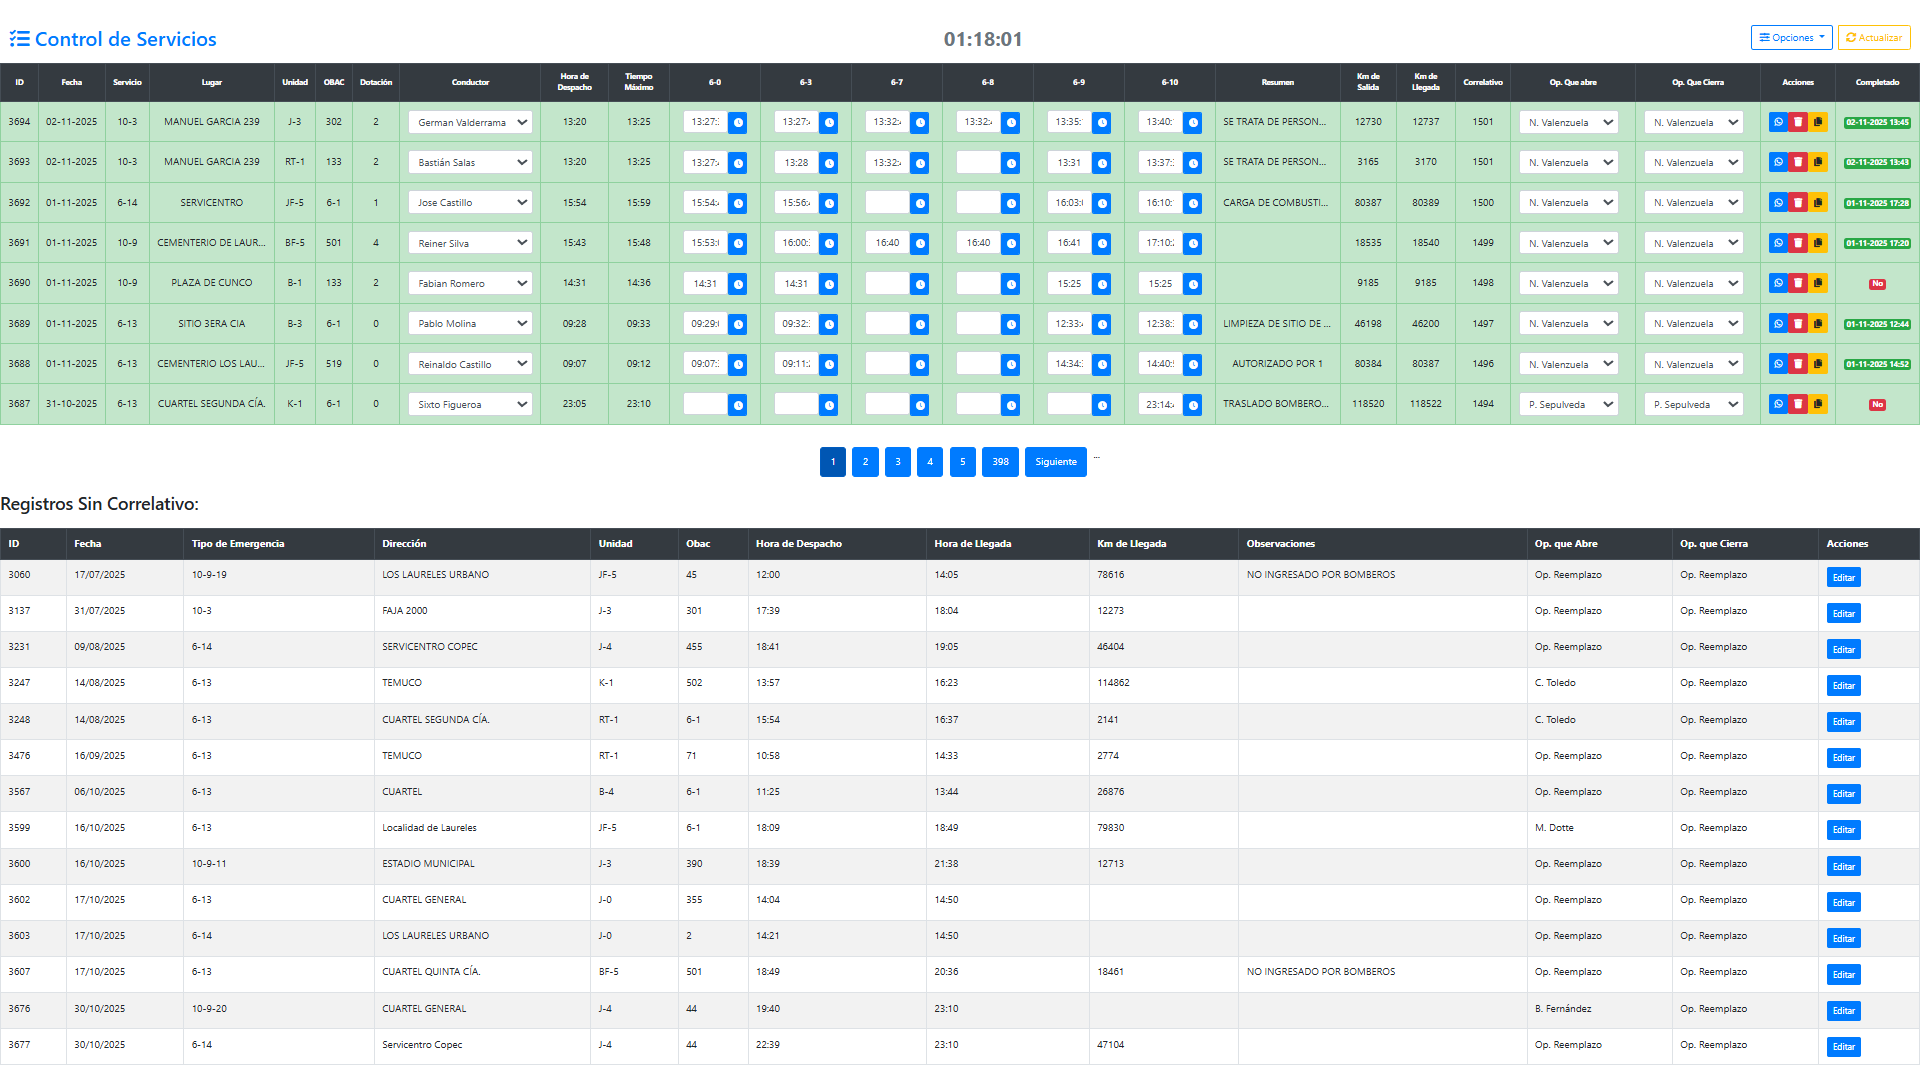
Task: Click 6-7 clock button in Pablo Molina row
Action: click(x=920, y=324)
